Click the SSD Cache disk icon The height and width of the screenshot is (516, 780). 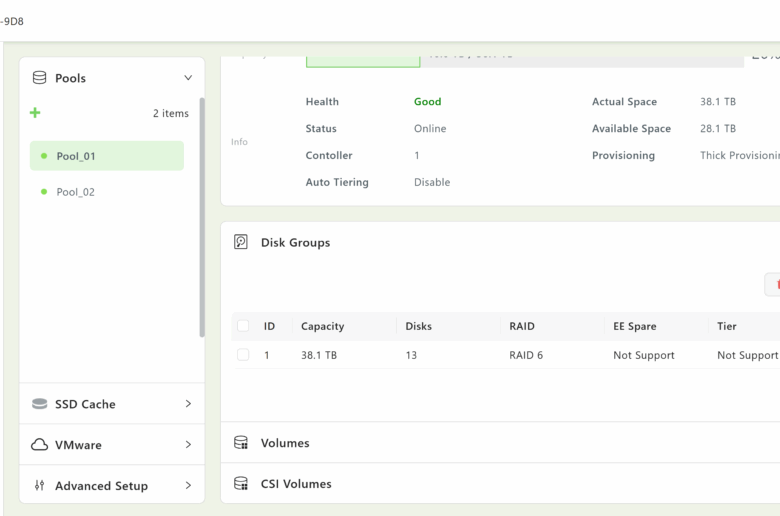[x=40, y=404]
